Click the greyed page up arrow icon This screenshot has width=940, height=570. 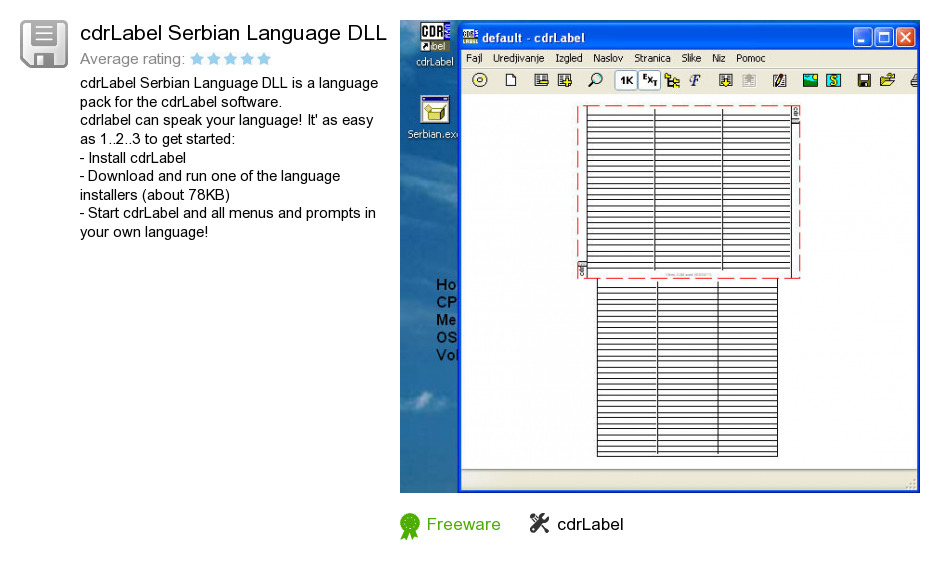749,80
